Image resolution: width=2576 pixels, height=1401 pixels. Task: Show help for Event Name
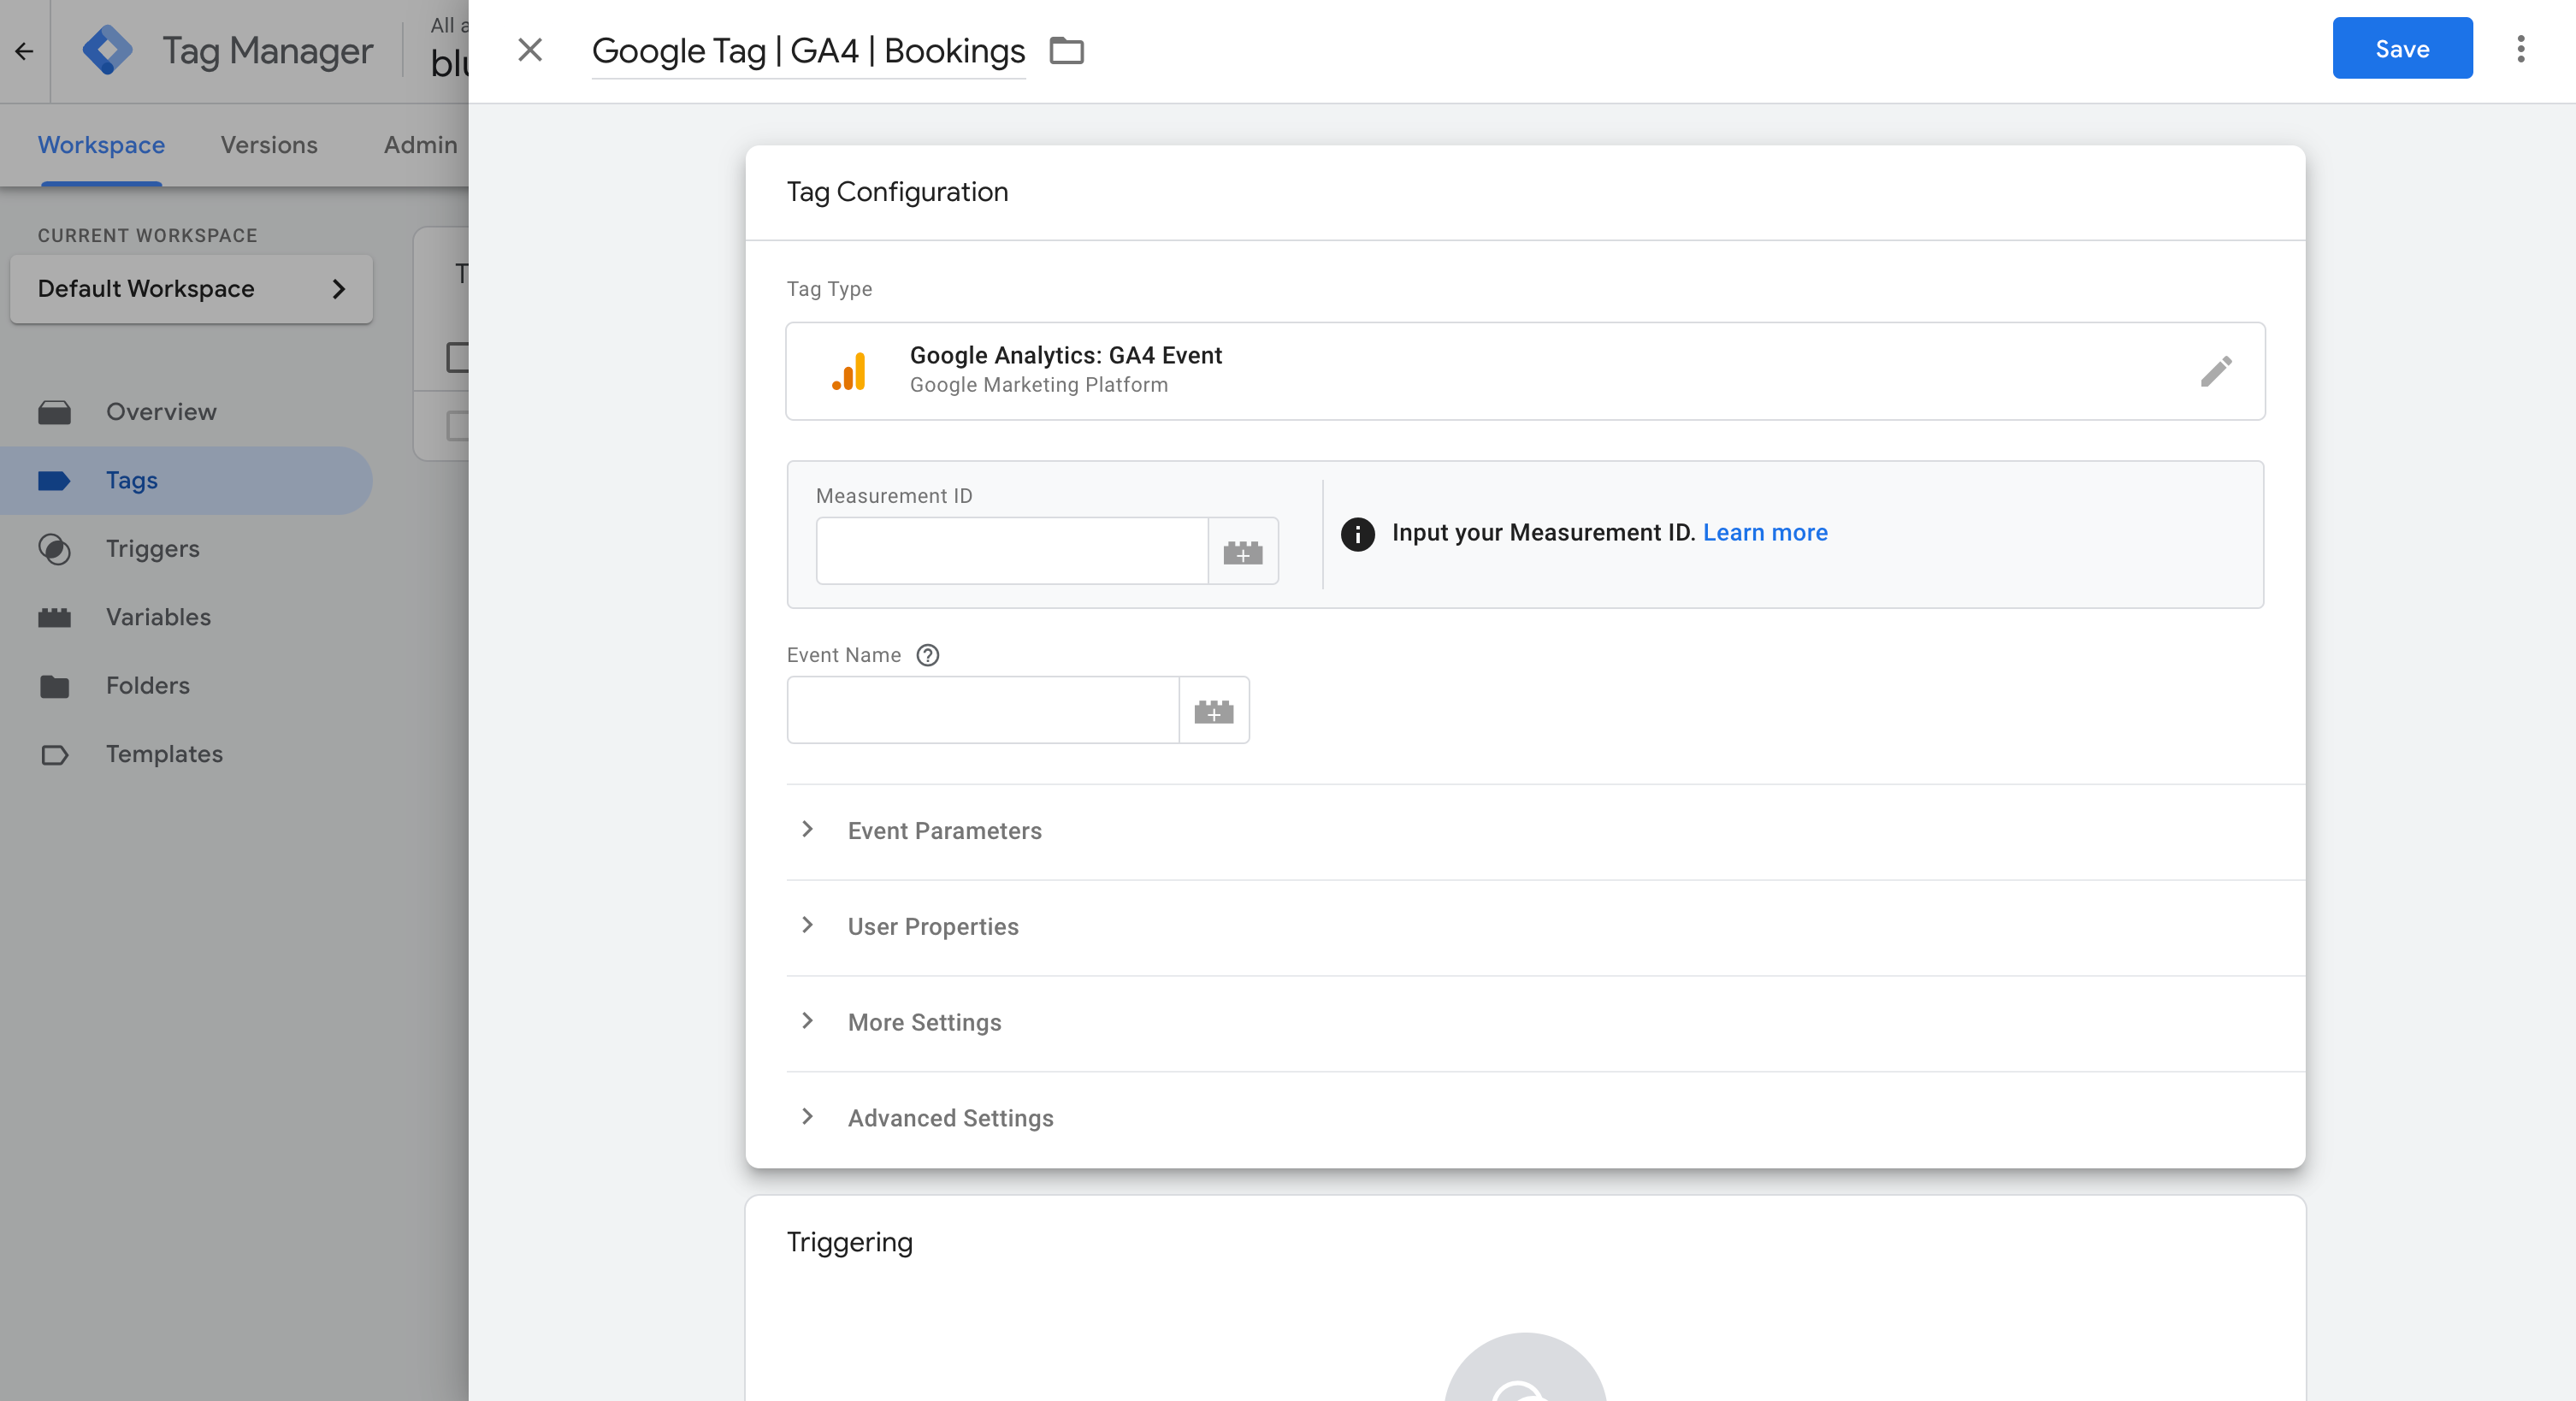point(927,655)
